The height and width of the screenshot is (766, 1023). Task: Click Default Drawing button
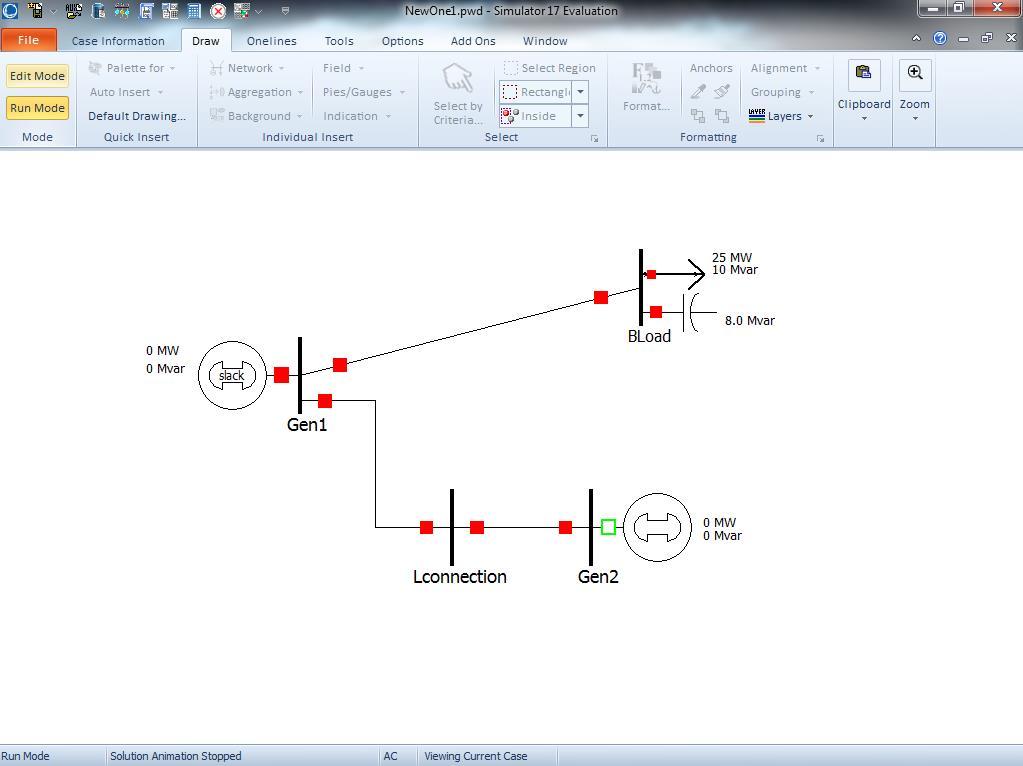tap(137, 116)
